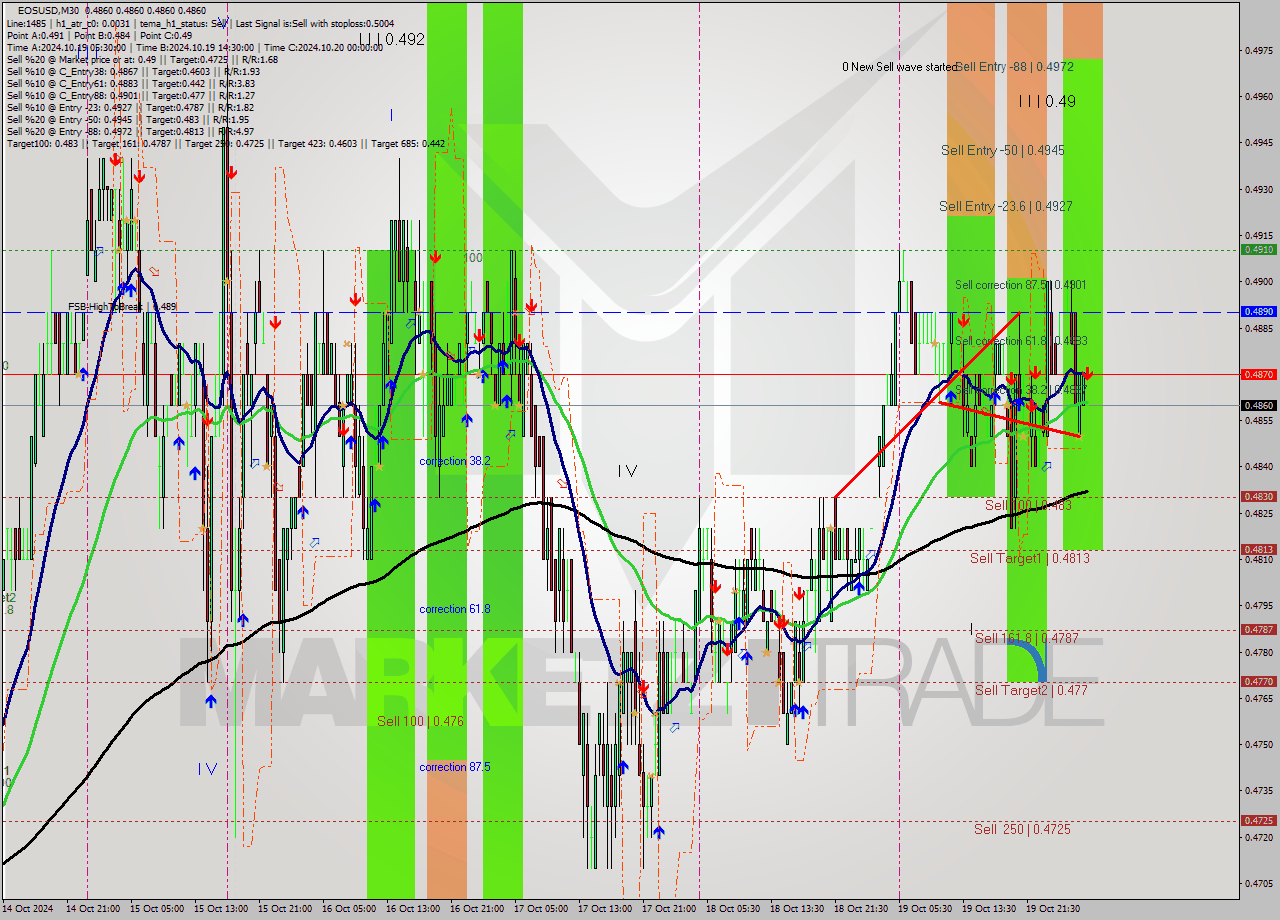Click 'Sell correction 61.8 | 0.4883' label
Screen dimensions: 1280x920
[1020, 341]
